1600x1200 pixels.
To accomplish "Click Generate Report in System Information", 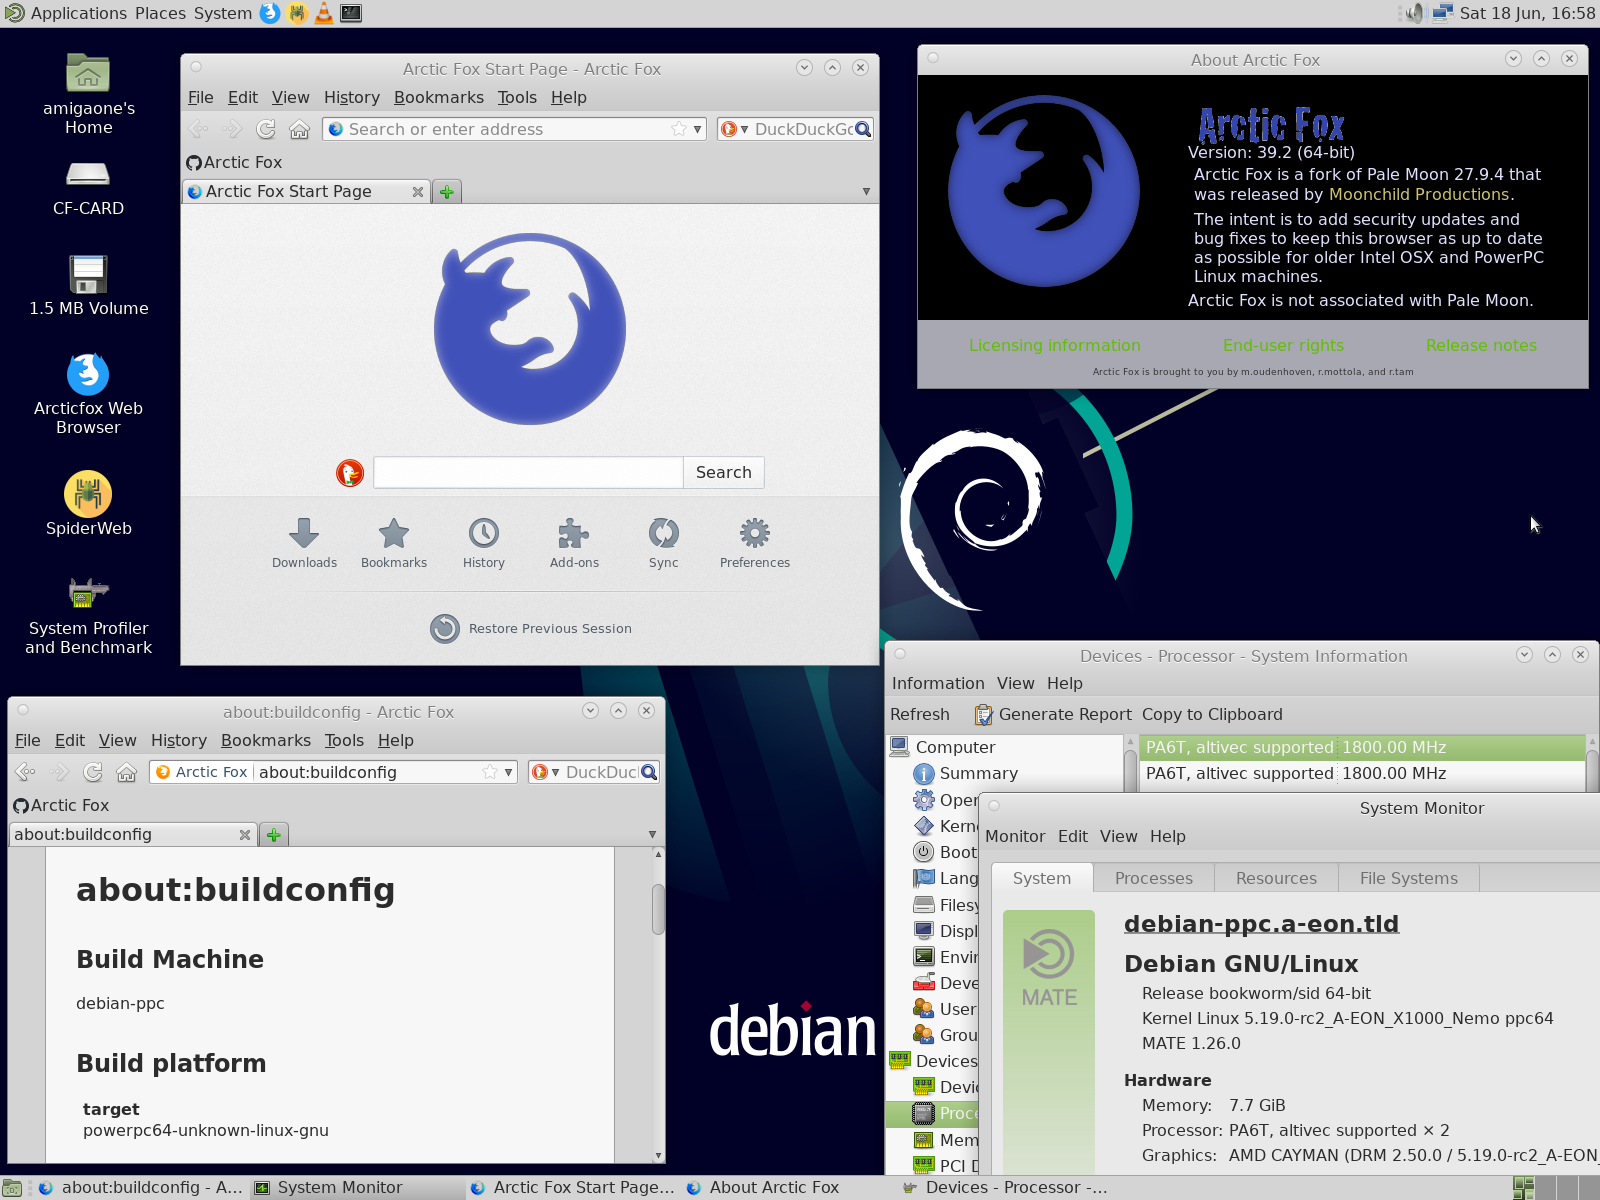I will (1053, 714).
